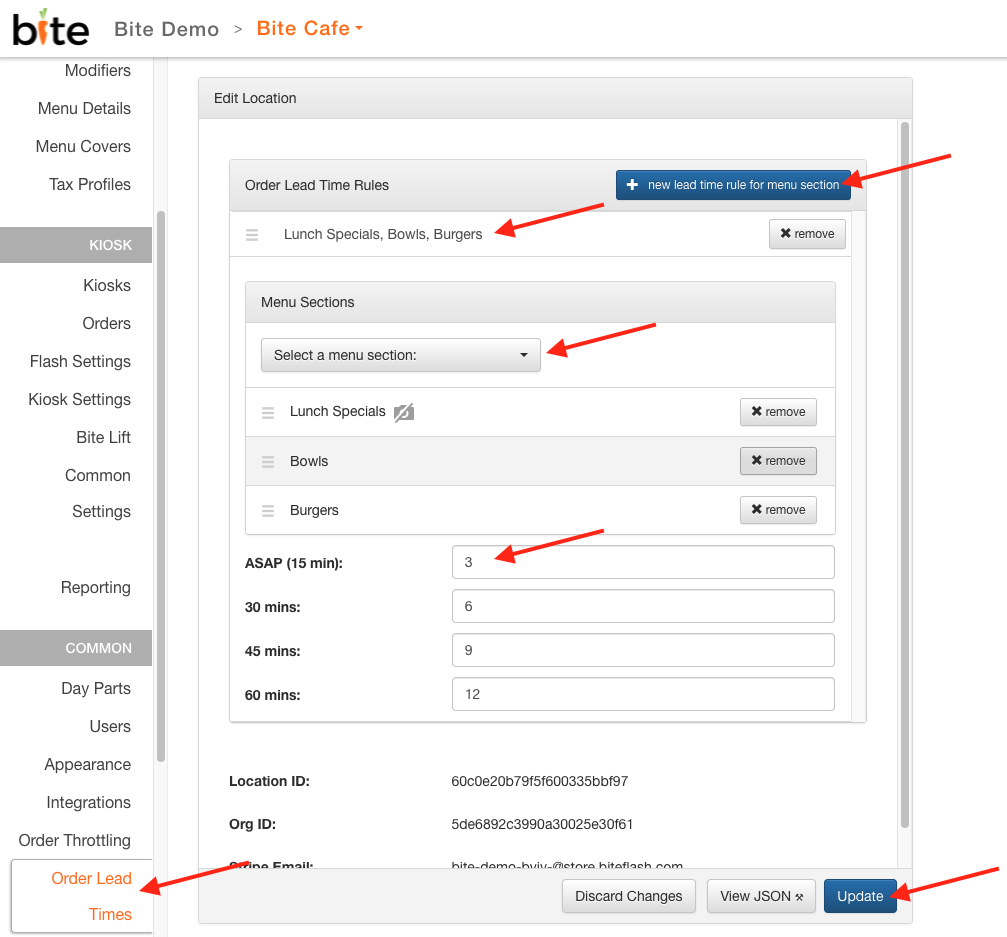Screen dimensions: 1007x937
Task: Click the bite carrot logo
Action: pyautogui.click(x=51, y=28)
